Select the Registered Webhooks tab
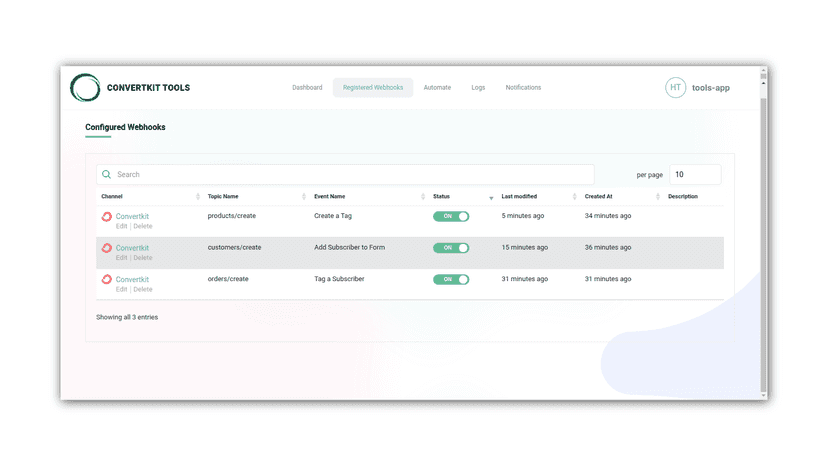This screenshot has height=466, width=828. (373, 88)
